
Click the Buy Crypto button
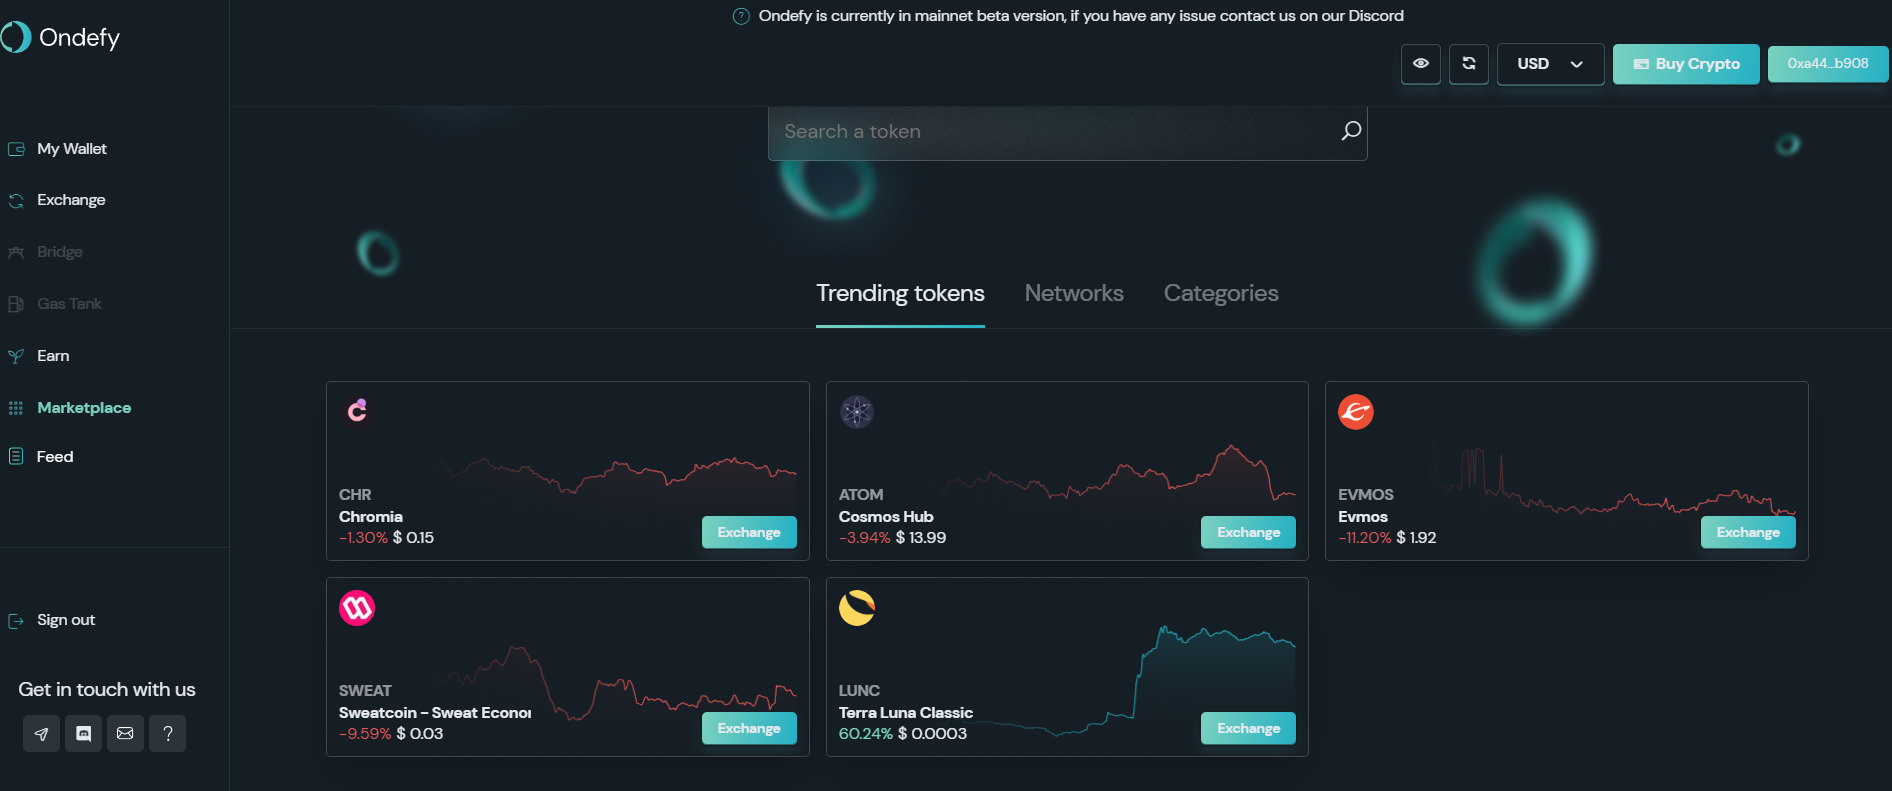1686,64
